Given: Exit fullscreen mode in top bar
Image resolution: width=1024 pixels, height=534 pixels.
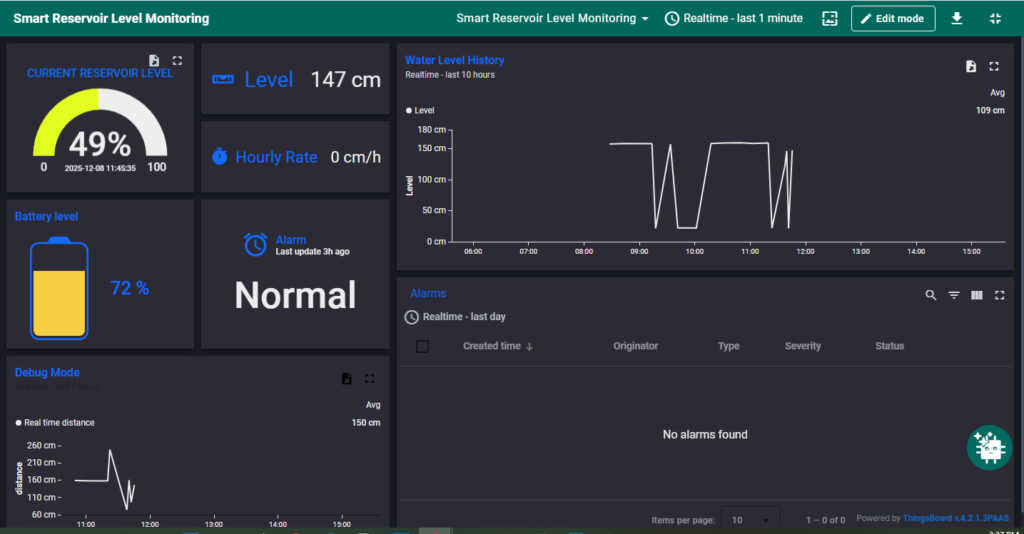Looking at the screenshot, I should pos(994,18).
